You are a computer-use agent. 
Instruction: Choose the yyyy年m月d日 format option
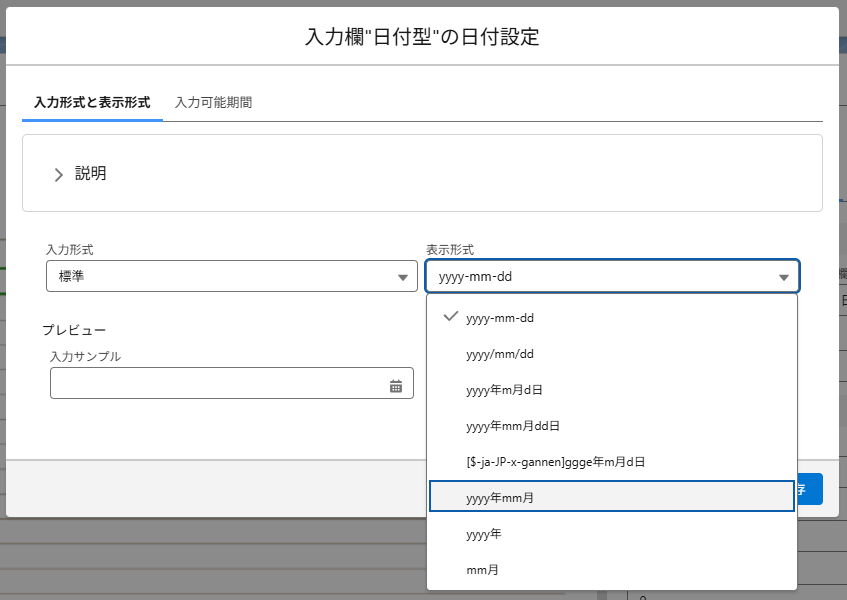tap(504, 390)
